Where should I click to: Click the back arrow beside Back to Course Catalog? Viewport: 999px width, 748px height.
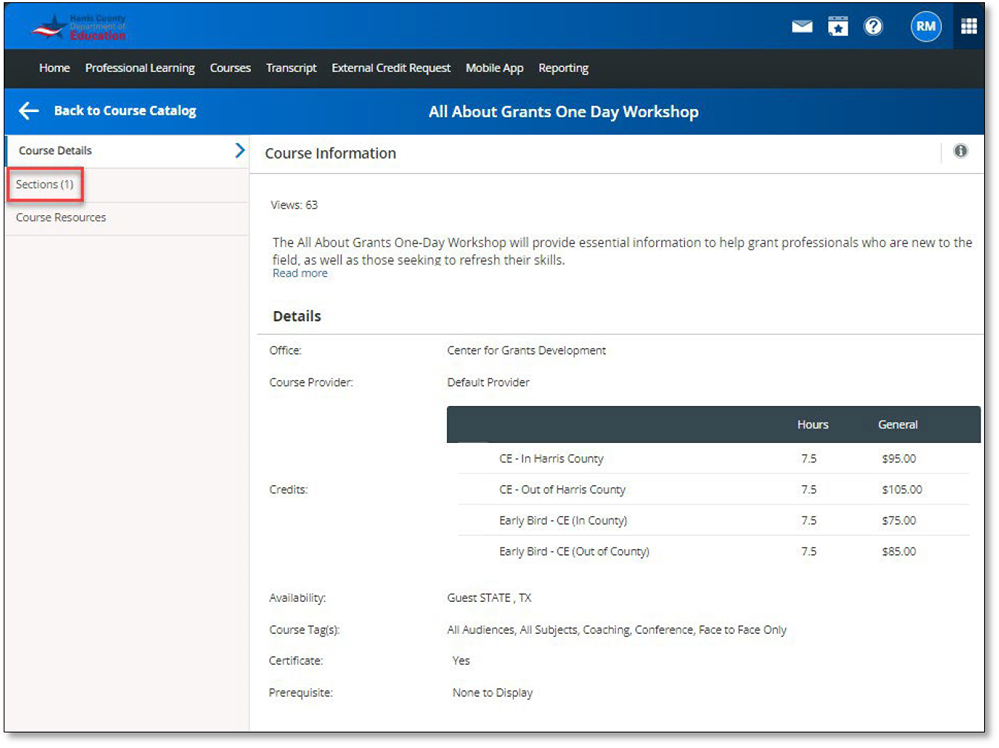point(28,111)
